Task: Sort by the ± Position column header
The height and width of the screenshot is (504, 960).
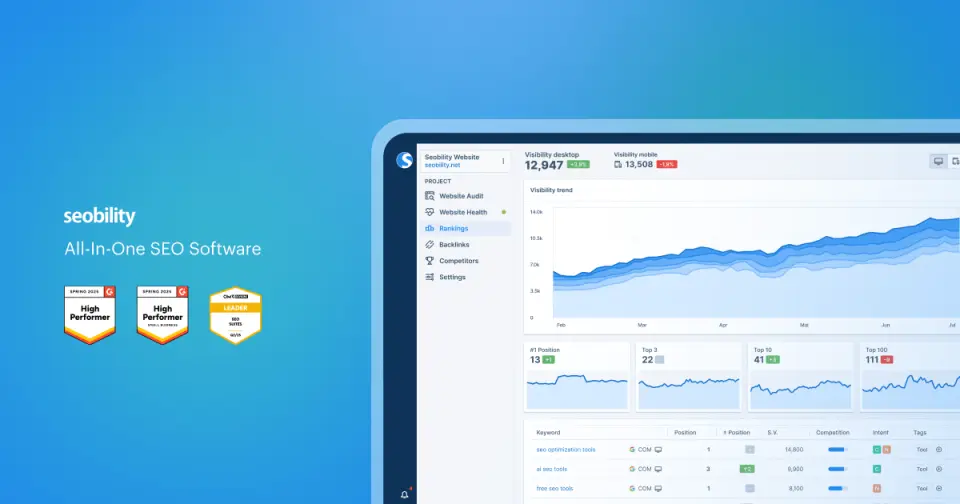Action: [737, 432]
